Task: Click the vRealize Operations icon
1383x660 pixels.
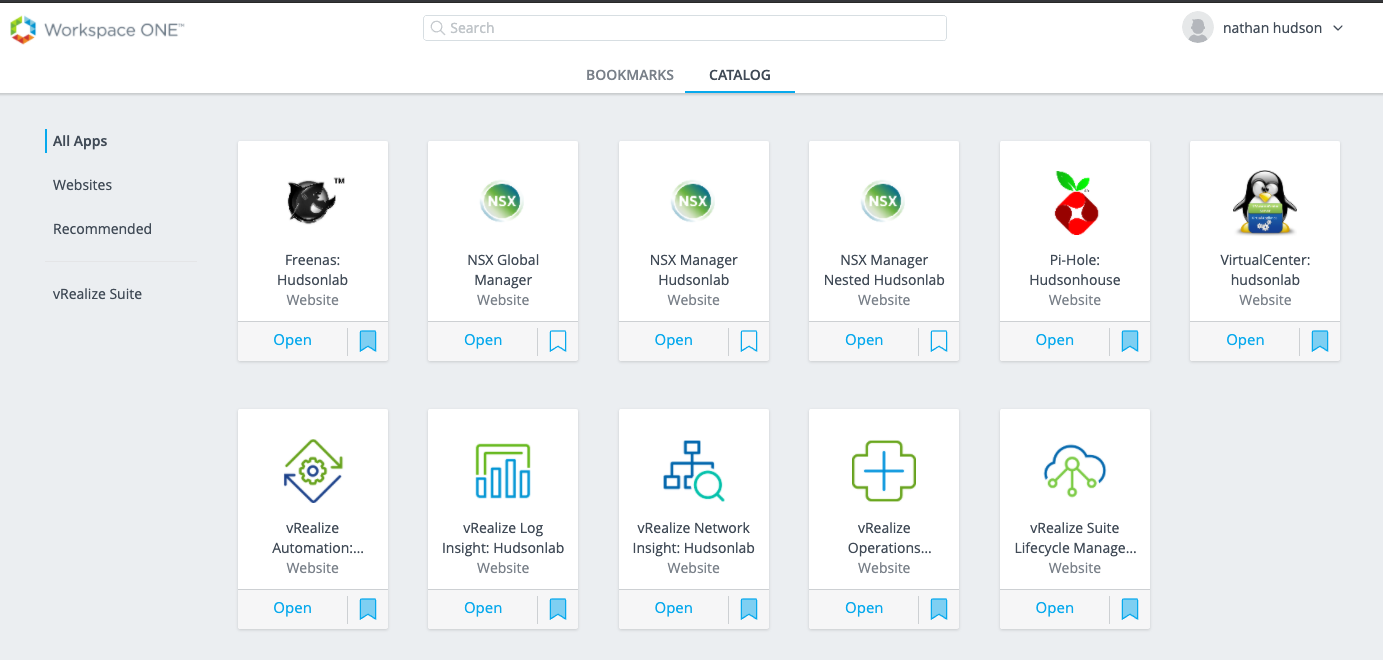Action: [x=884, y=470]
